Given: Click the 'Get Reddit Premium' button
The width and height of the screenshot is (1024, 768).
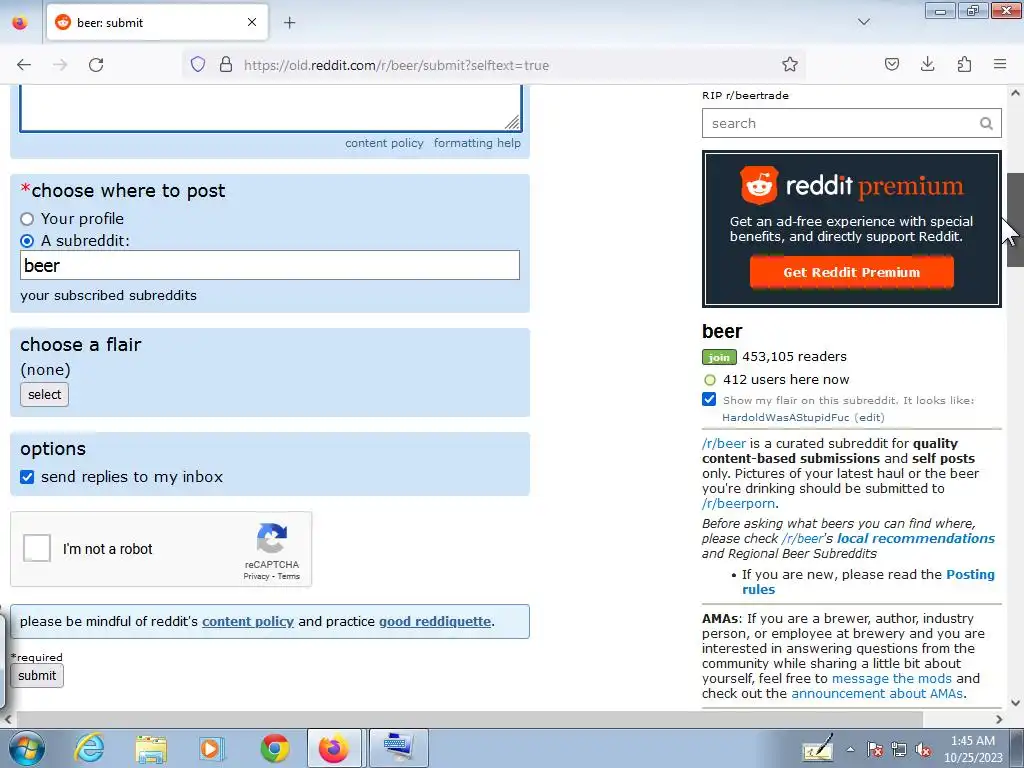Looking at the screenshot, I should pos(852,272).
